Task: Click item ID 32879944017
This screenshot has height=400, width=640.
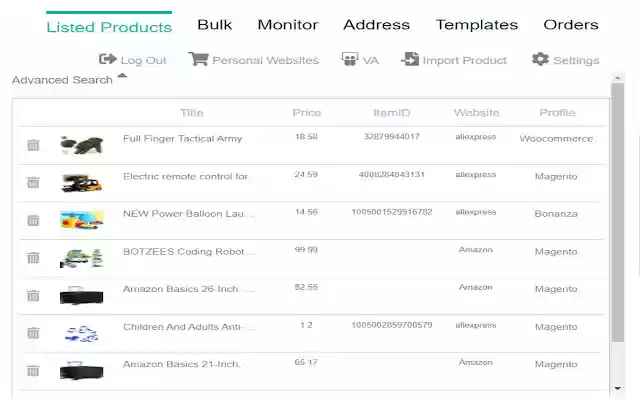Action: click(391, 137)
